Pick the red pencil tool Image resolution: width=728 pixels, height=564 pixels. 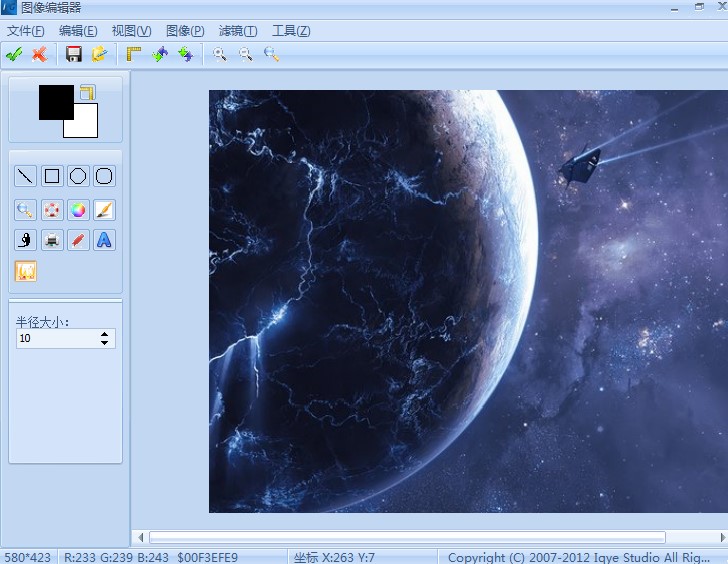[x=78, y=240]
